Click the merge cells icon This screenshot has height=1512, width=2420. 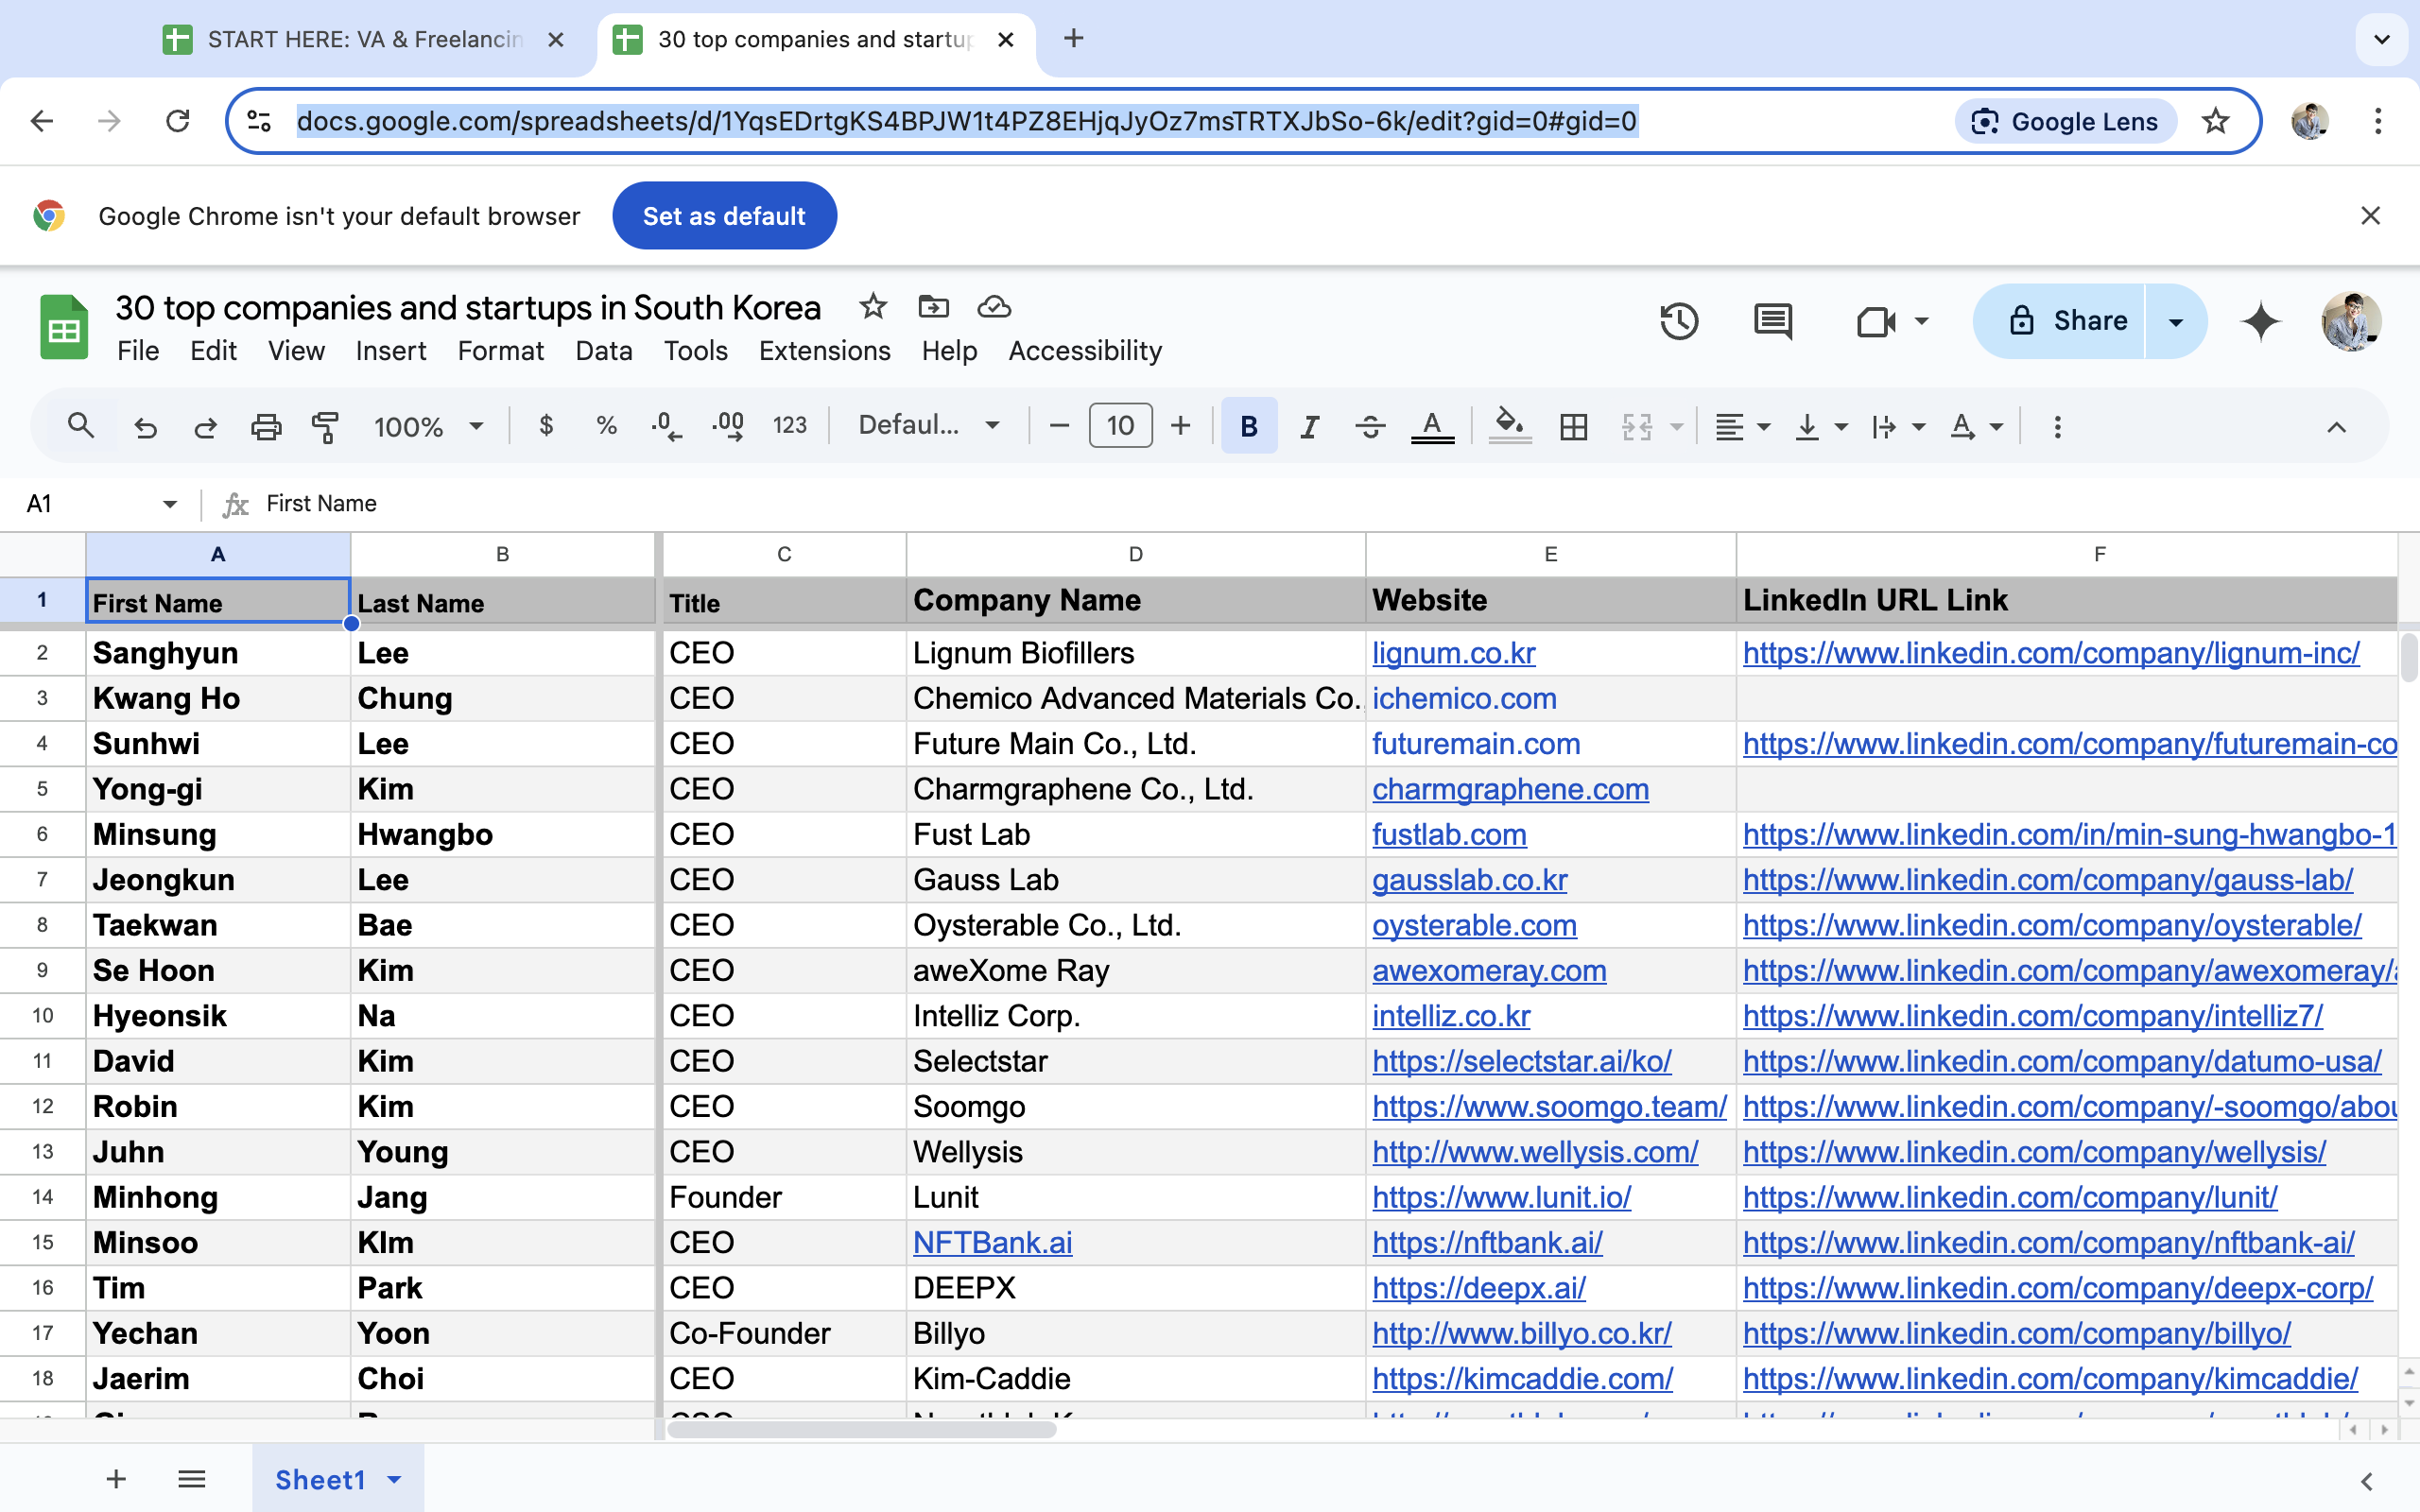[1637, 427]
